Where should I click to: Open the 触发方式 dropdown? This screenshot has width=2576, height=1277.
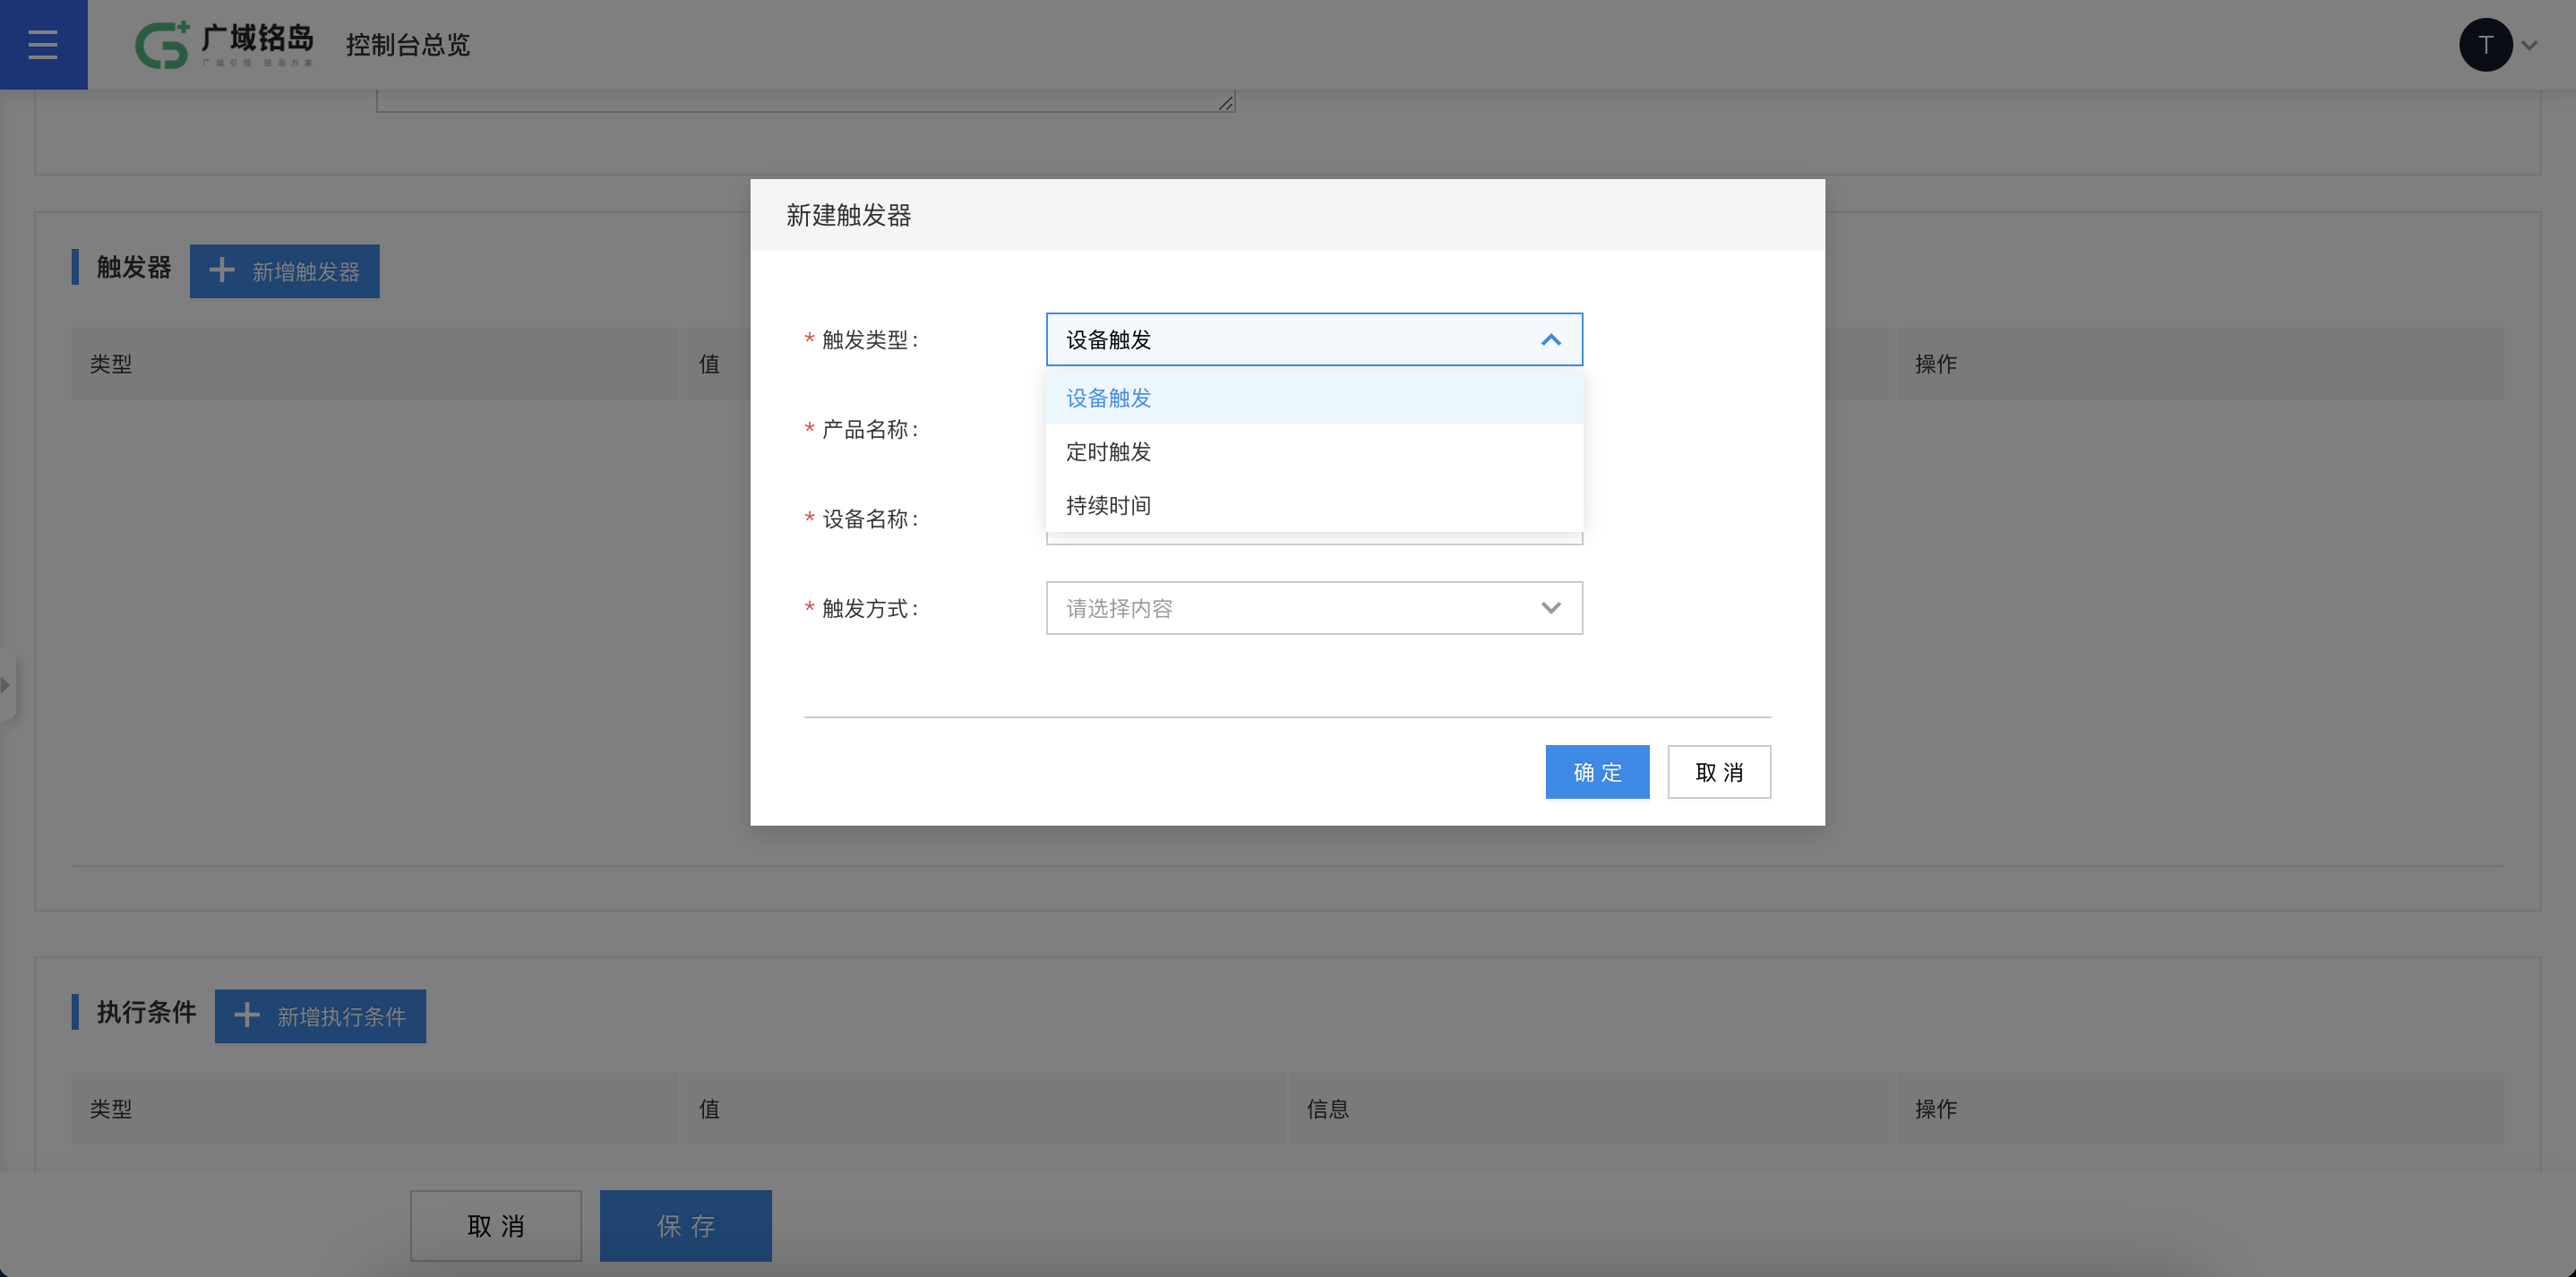1314,608
